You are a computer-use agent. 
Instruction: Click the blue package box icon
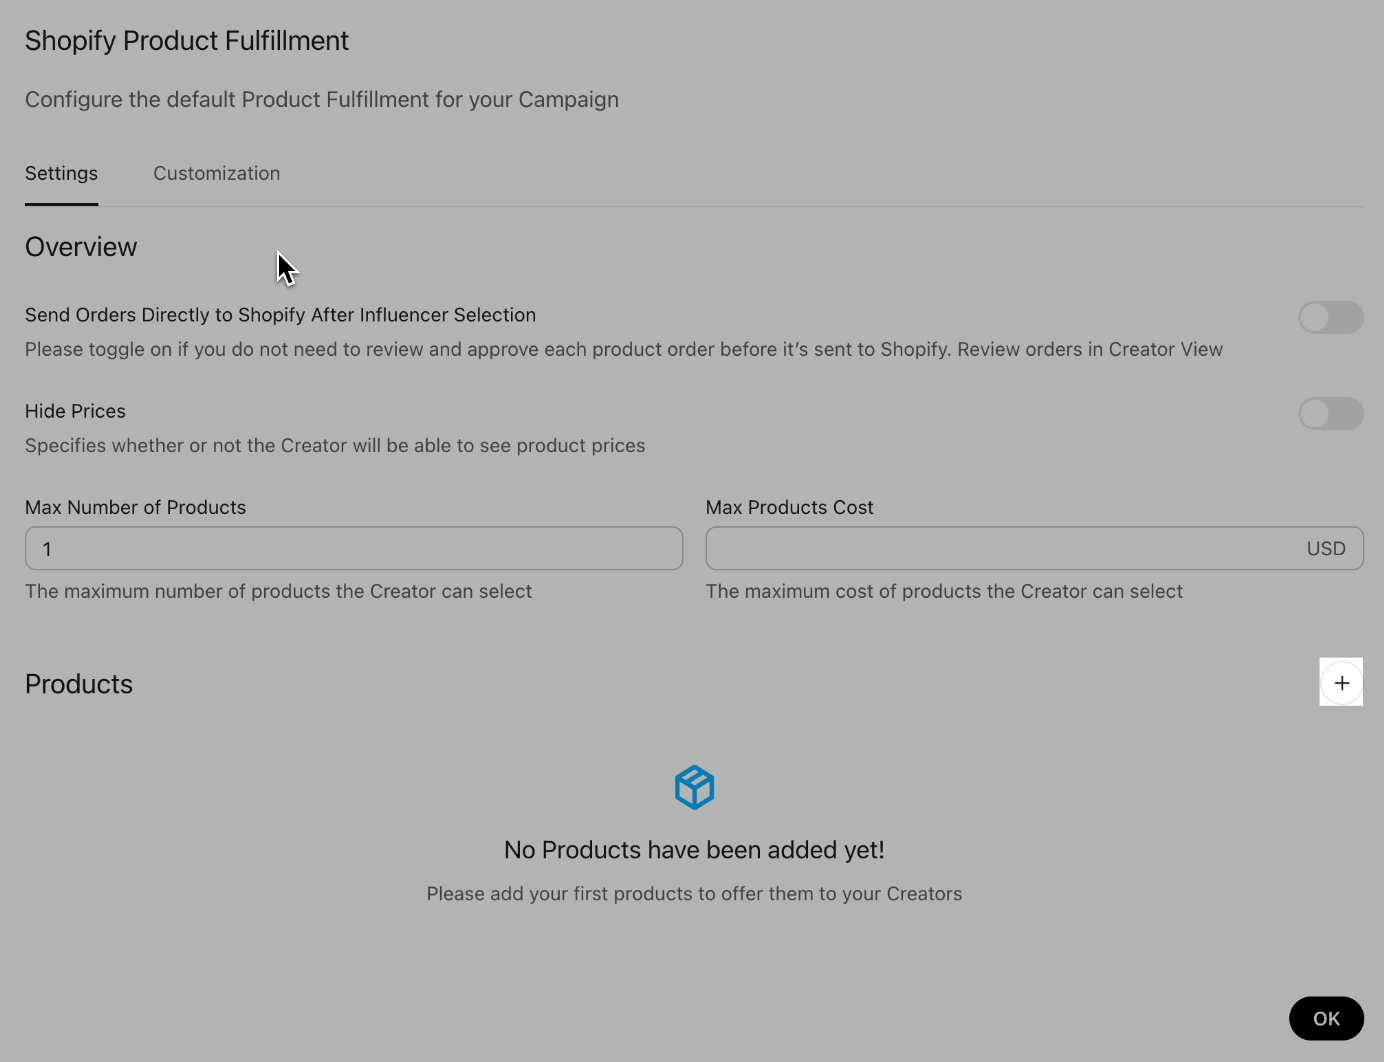(x=694, y=787)
